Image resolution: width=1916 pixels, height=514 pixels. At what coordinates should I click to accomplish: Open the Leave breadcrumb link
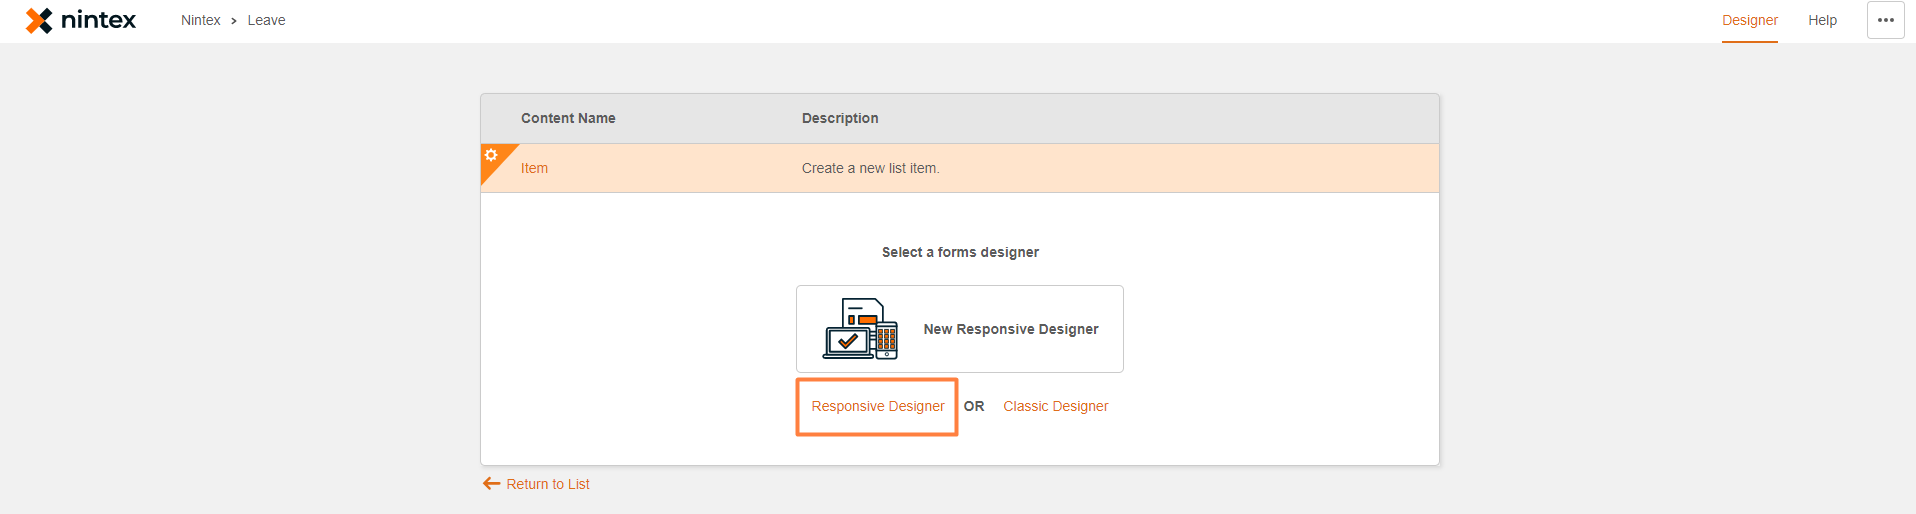pos(266,20)
